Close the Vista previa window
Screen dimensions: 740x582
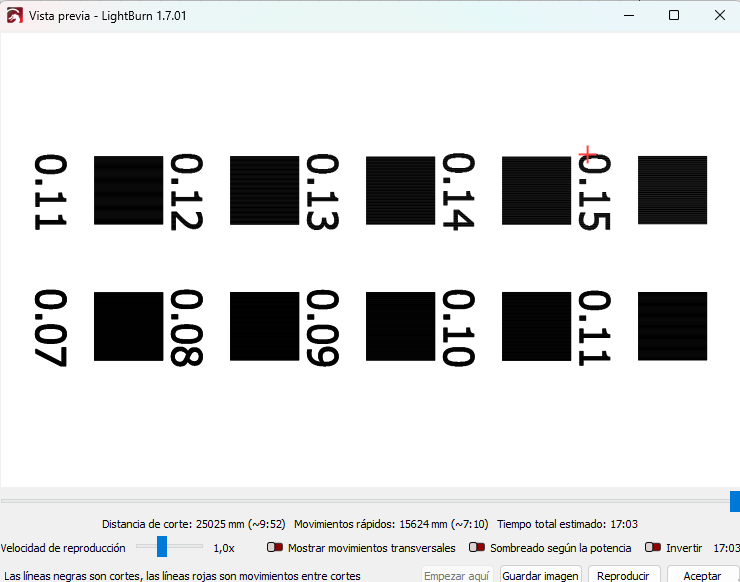tap(720, 15)
